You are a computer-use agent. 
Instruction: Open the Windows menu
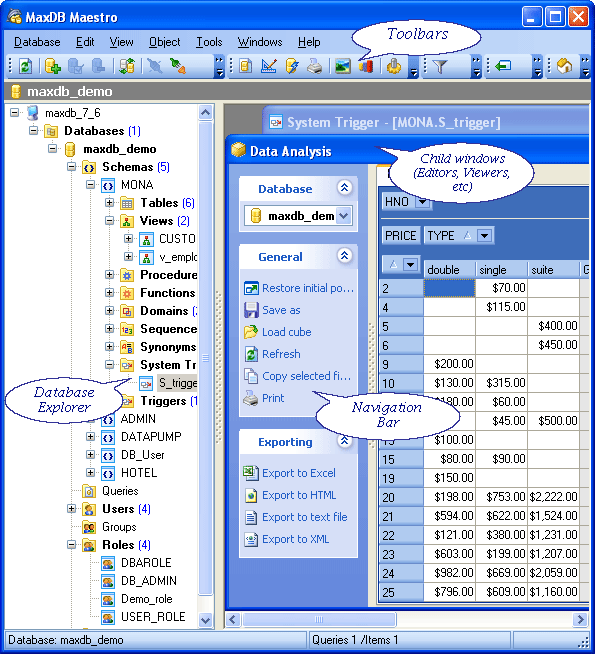point(260,42)
